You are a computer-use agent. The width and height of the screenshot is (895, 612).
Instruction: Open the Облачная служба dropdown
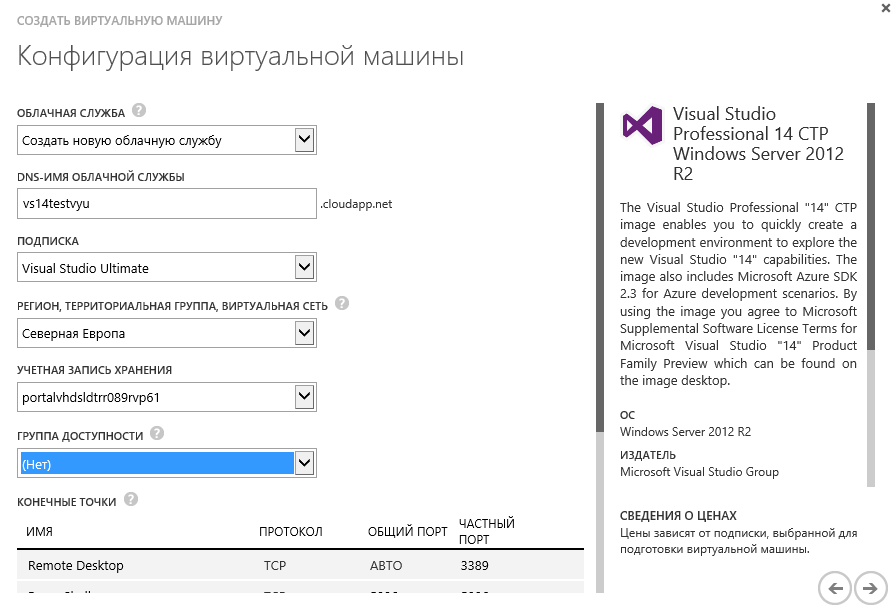[x=167, y=140]
